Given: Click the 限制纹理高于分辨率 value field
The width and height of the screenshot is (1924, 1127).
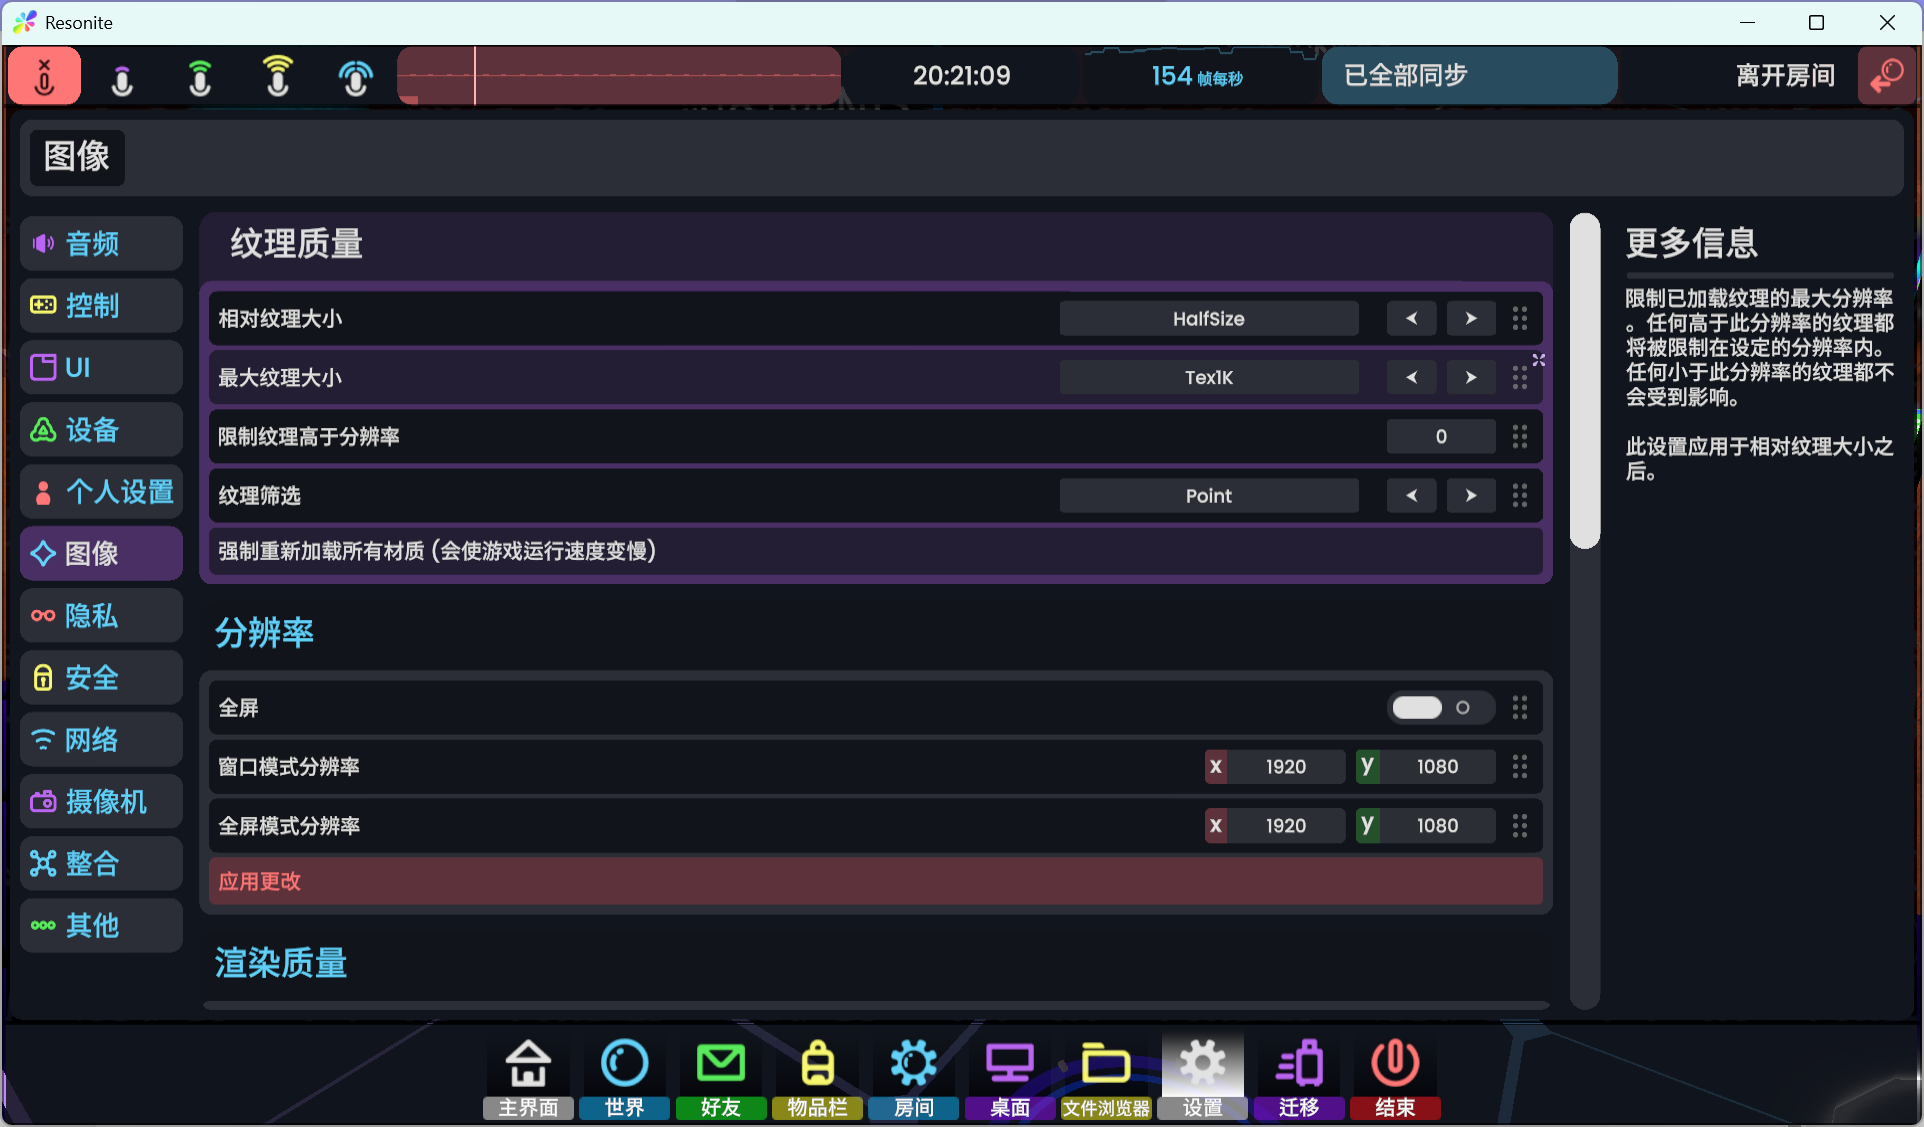Looking at the screenshot, I should click(x=1440, y=437).
